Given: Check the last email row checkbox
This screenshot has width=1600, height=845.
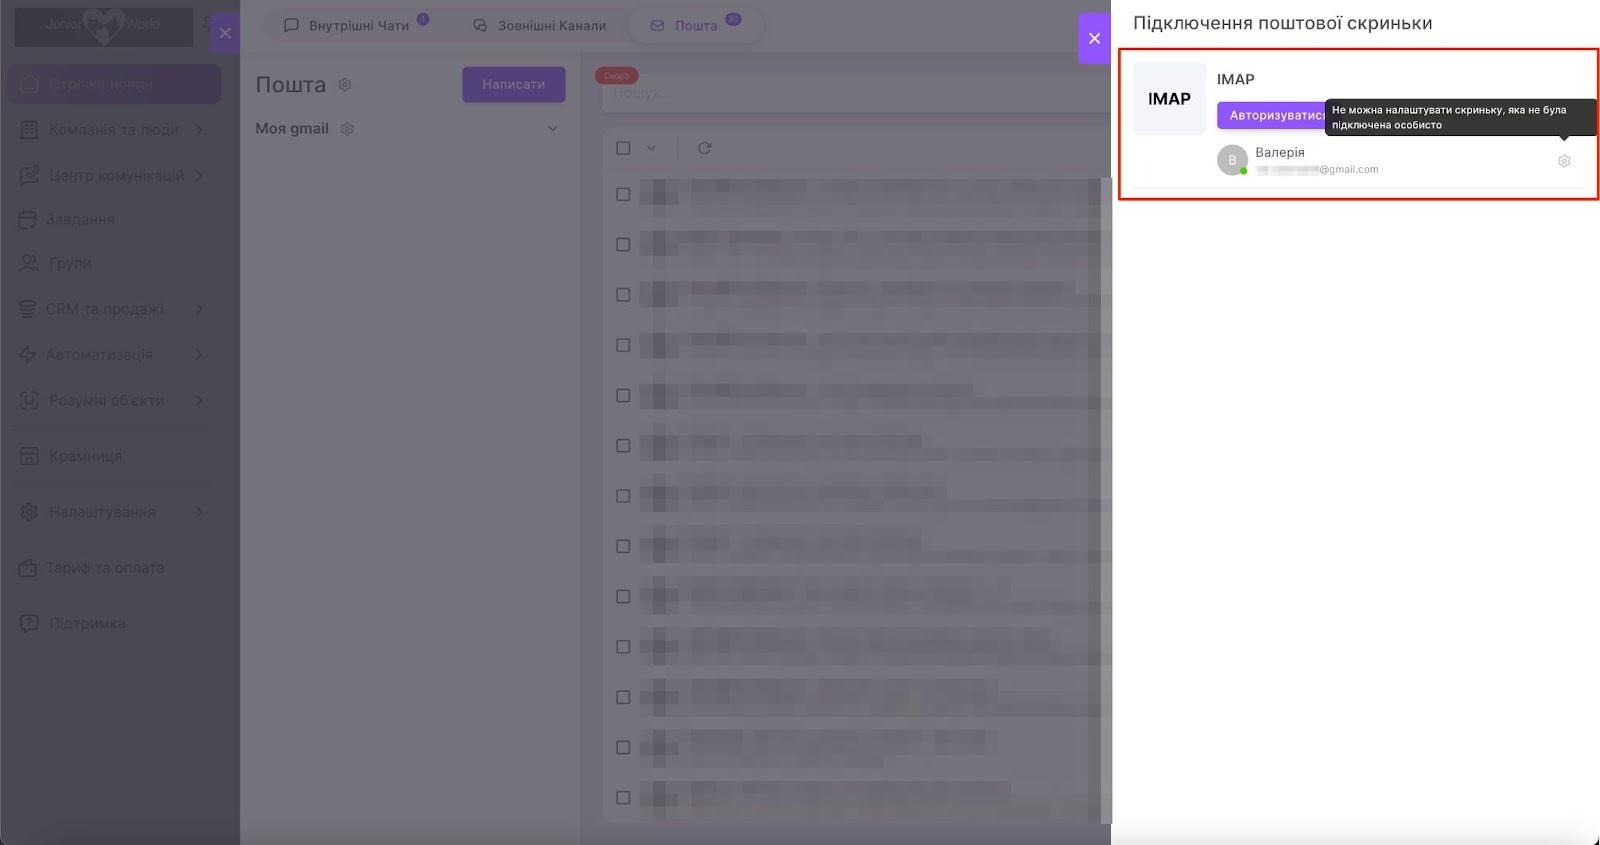Looking at the screenshot, I should pyautogui.click(x=623, y=798).
